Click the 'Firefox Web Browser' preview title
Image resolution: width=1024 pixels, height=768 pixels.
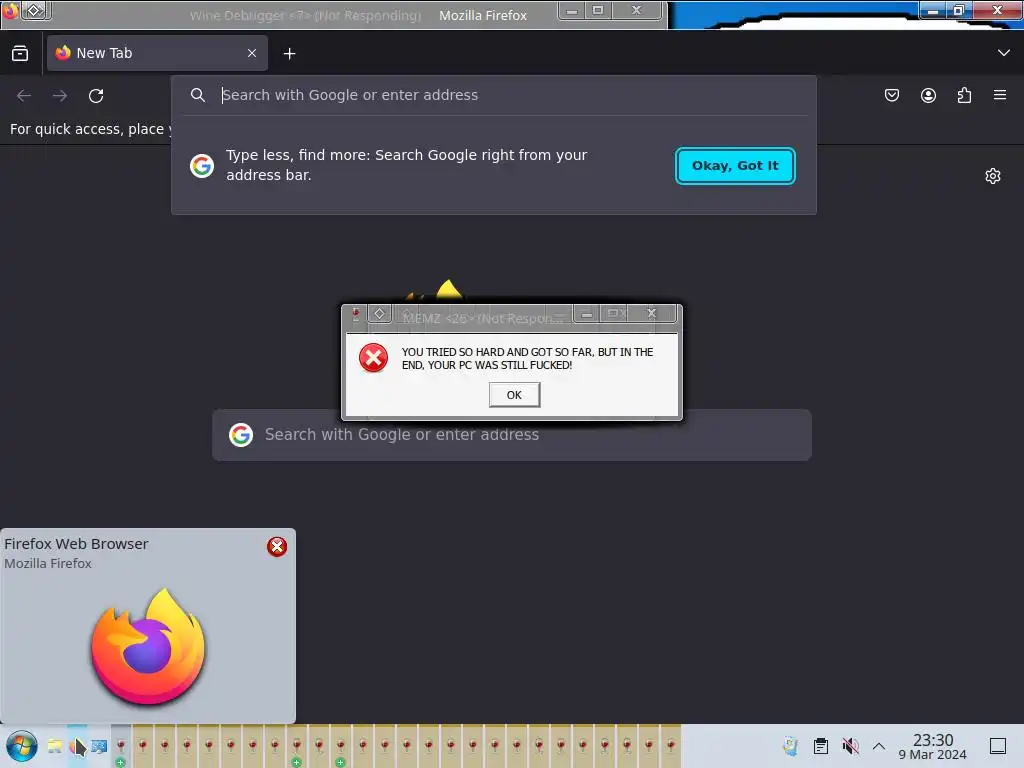click(76, 543)
